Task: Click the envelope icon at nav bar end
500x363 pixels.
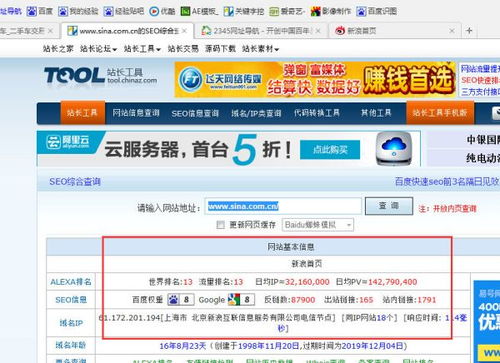Action: (496, 113)
